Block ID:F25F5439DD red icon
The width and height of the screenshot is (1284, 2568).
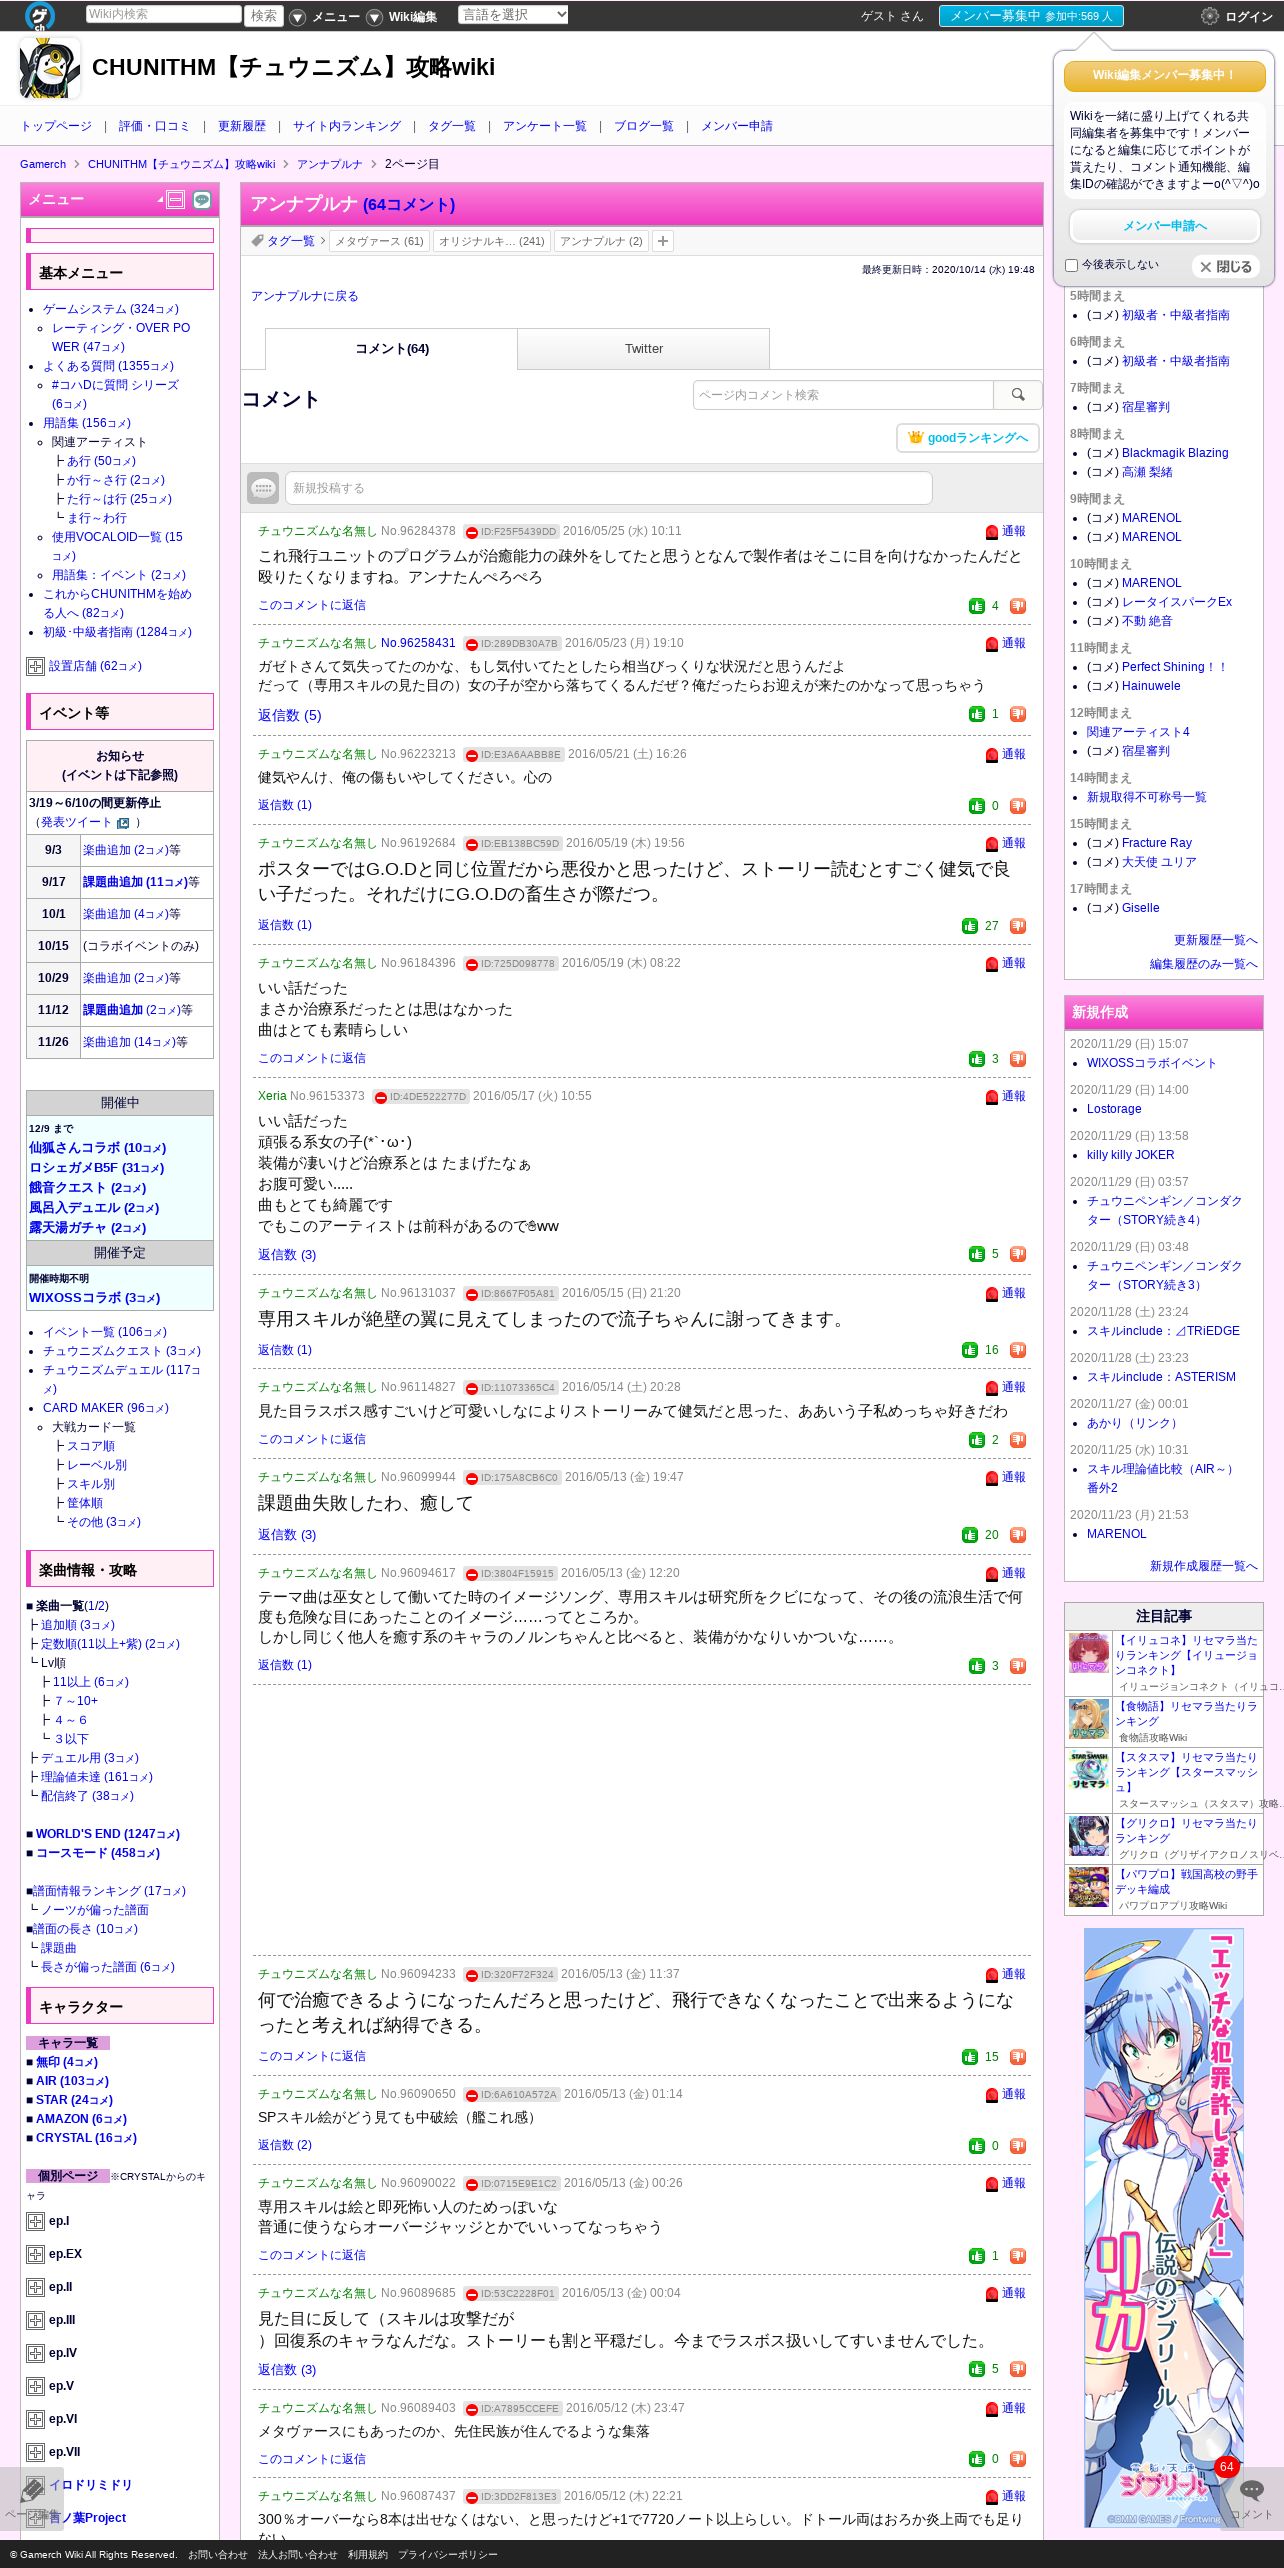(x=472, y=533)
